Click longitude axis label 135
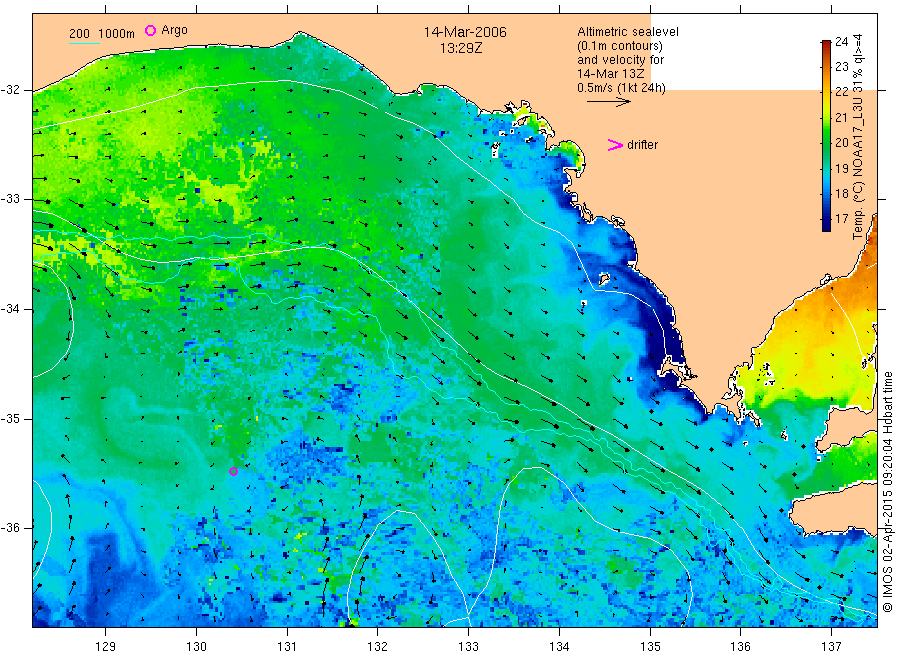Viewport: 900px width, 660px height. point(650,647)
